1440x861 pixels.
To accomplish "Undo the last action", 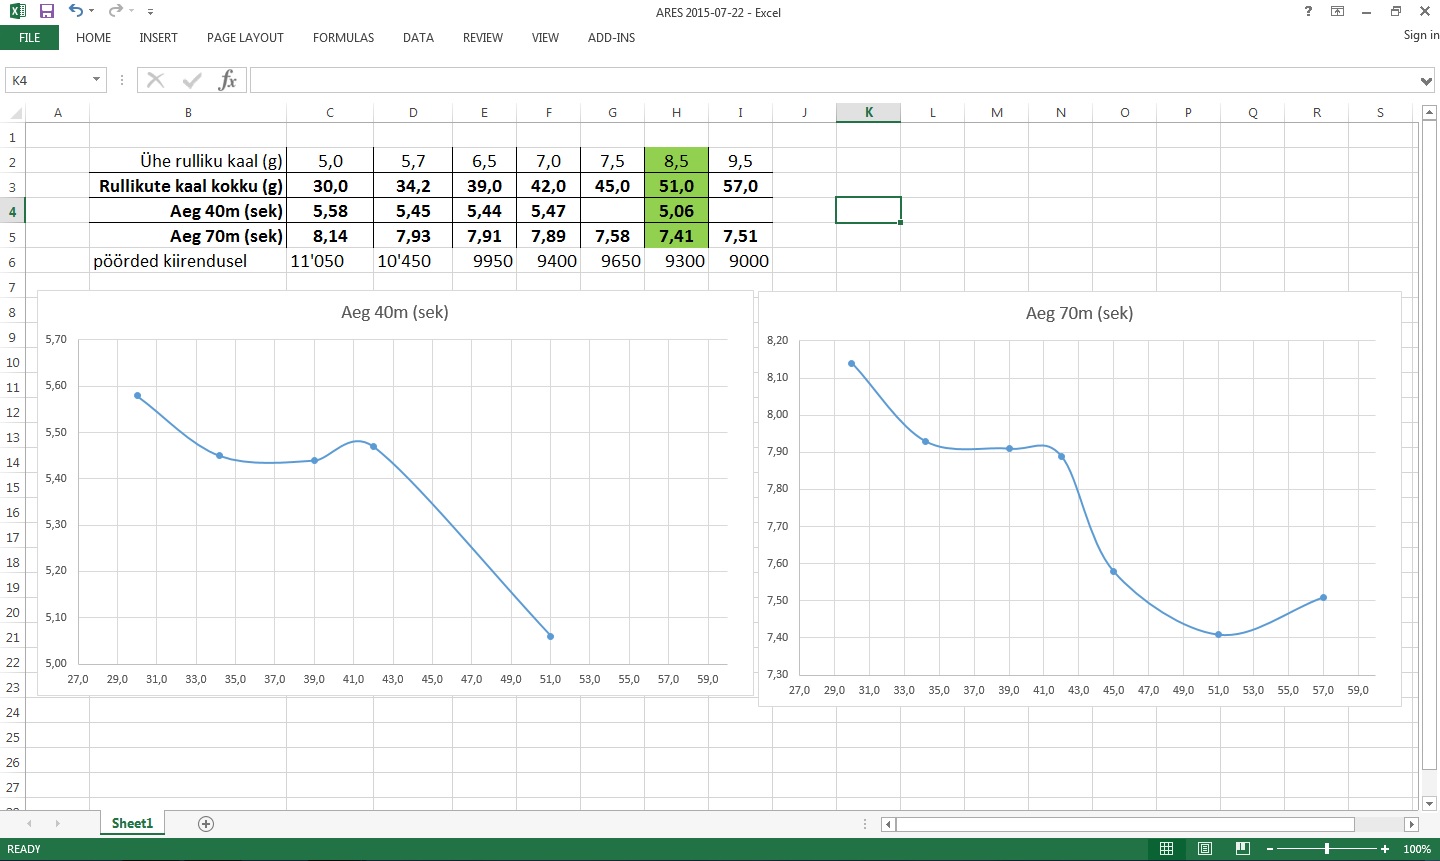I will coord(76,11).
